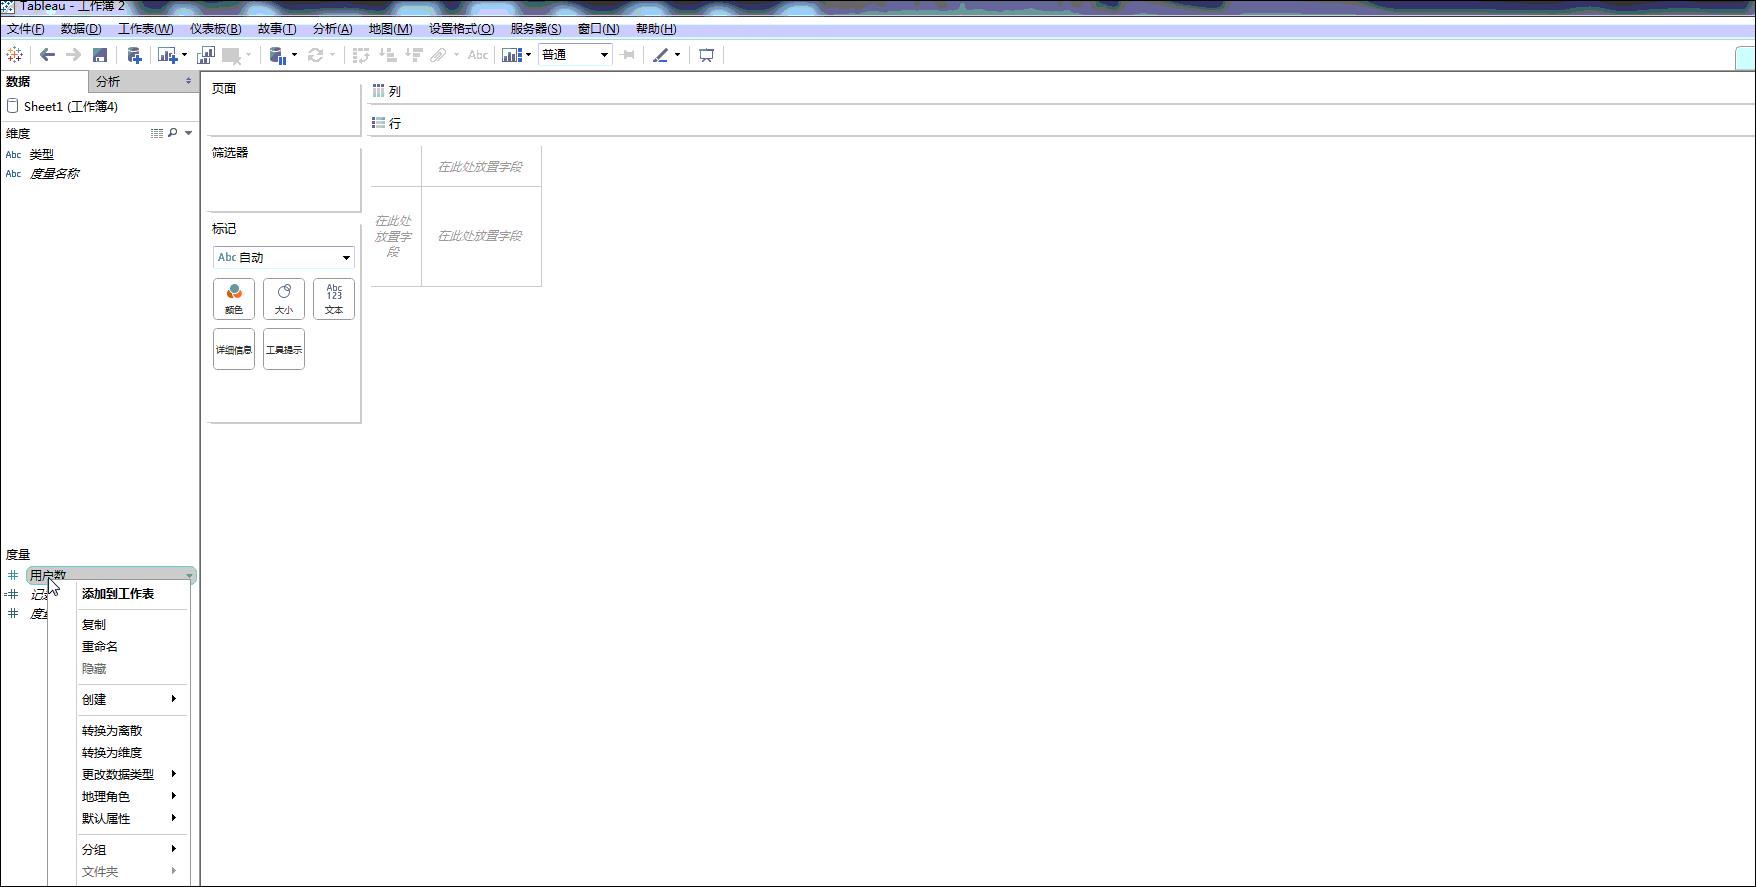Duplicate the sheet using the toolbar icon

coord(206,55)
